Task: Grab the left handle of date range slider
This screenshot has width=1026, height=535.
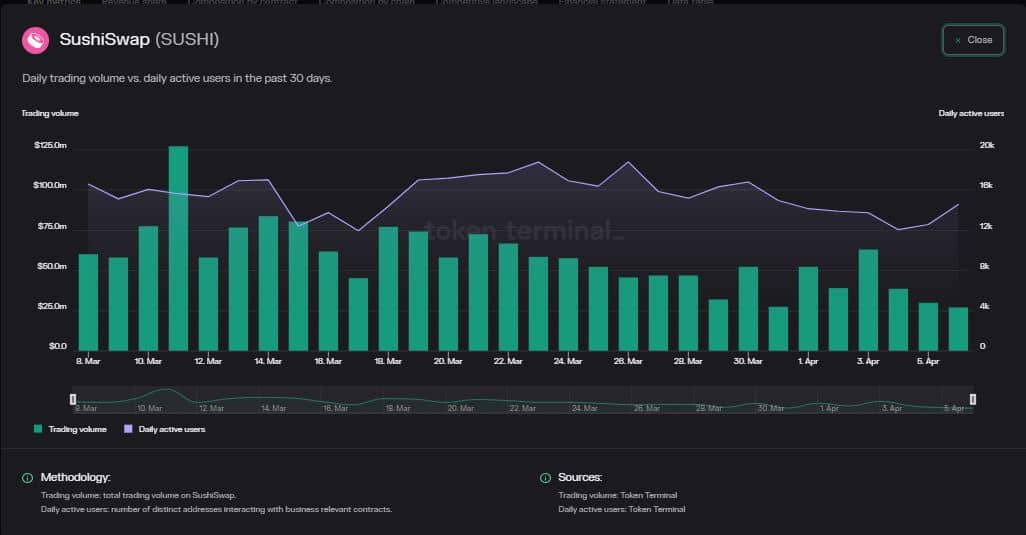Action: tap(73, 399)
